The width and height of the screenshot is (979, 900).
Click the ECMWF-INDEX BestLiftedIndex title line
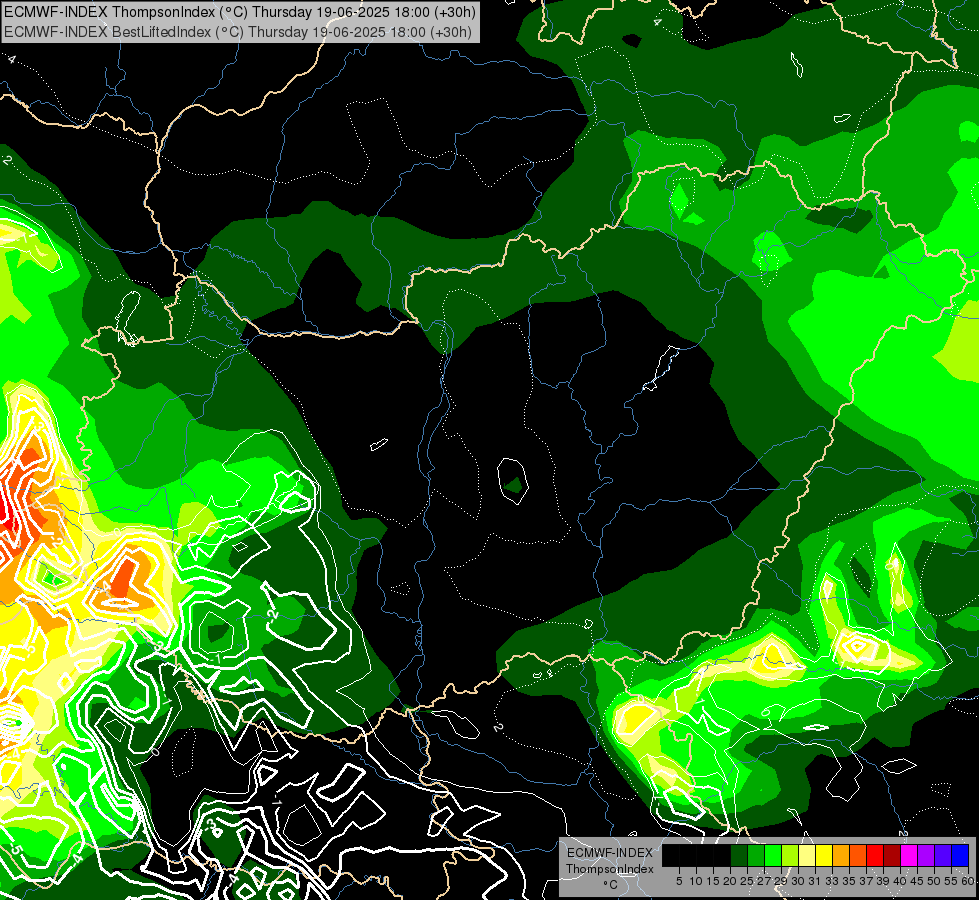238,32
